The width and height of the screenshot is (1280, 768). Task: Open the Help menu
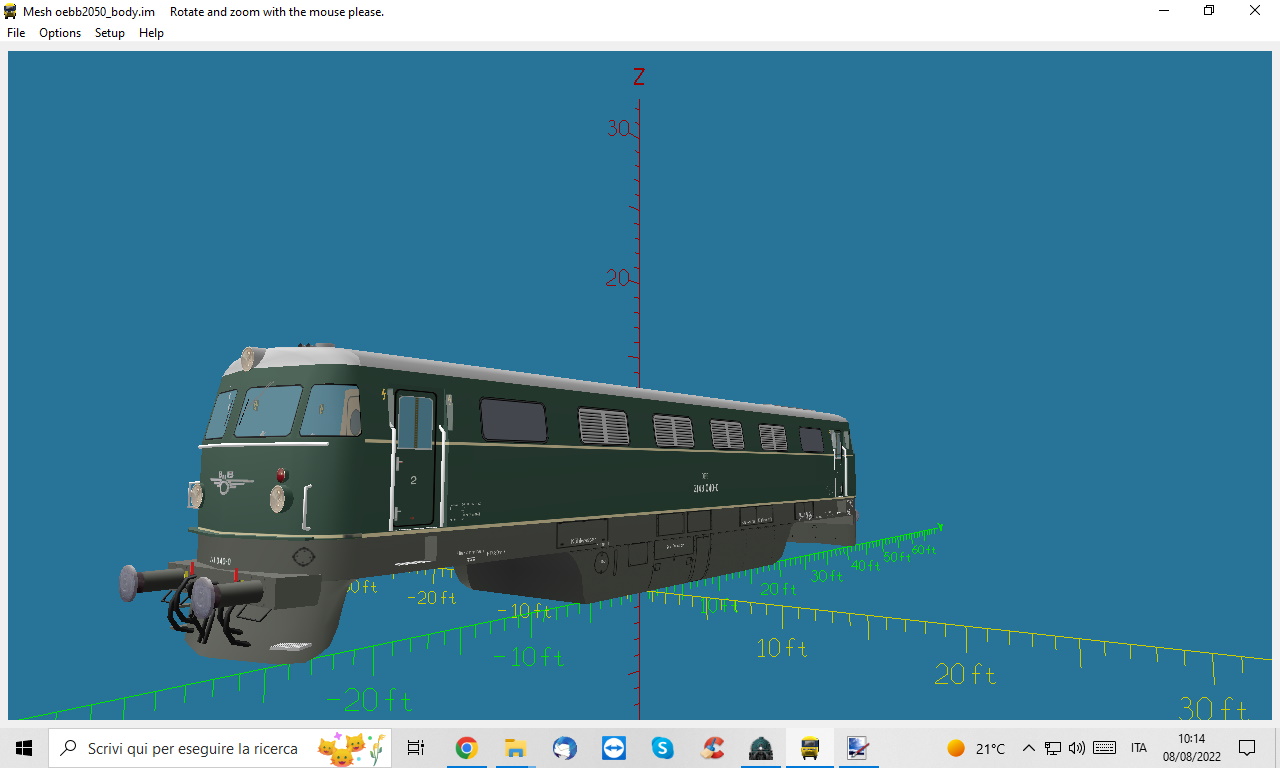point(151,33)
